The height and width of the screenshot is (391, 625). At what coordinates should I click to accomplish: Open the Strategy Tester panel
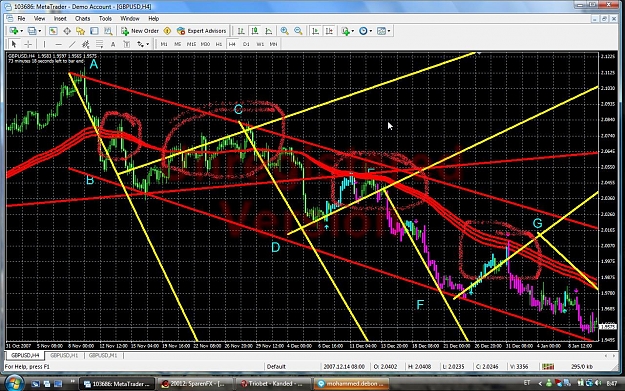pyautogui.click(x=108, y=31)
